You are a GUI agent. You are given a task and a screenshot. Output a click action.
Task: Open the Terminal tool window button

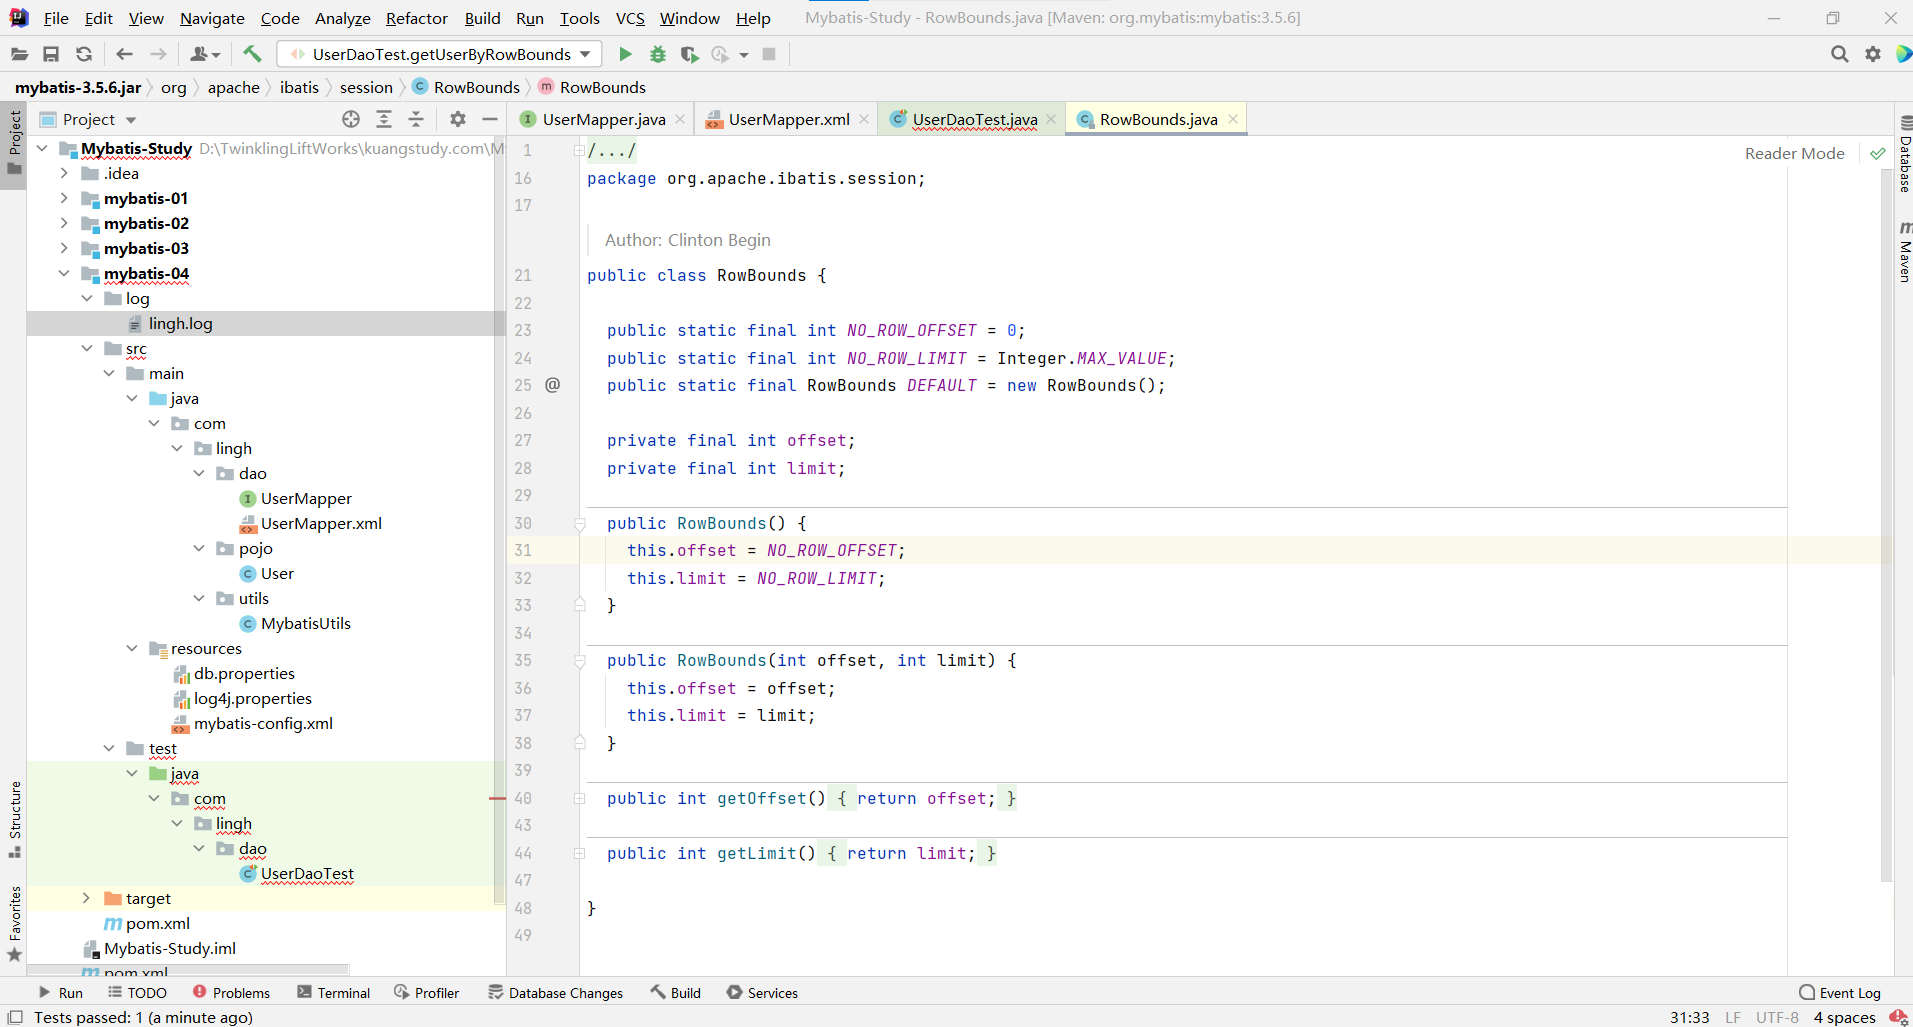334,993
